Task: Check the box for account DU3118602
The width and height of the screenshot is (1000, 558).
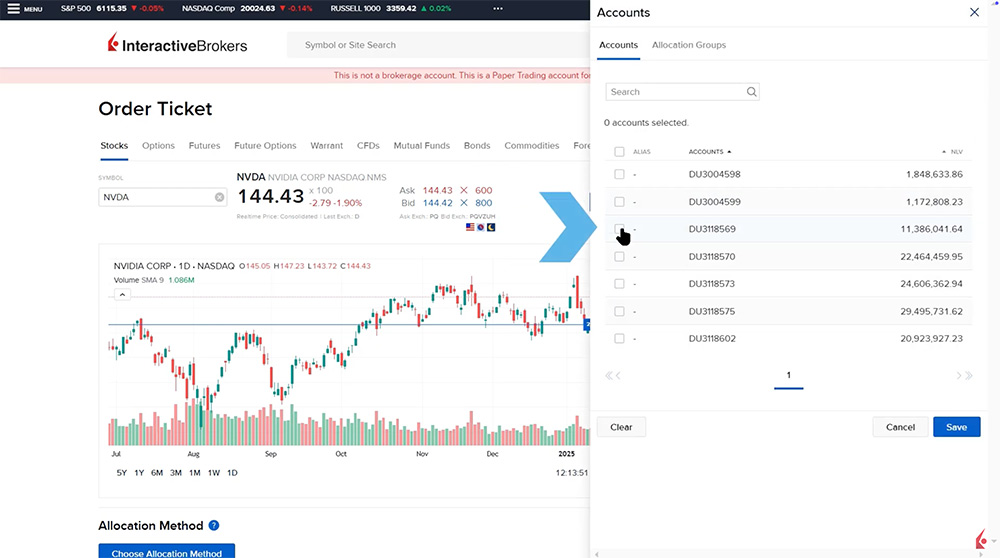Action: [x=619, y=339]
